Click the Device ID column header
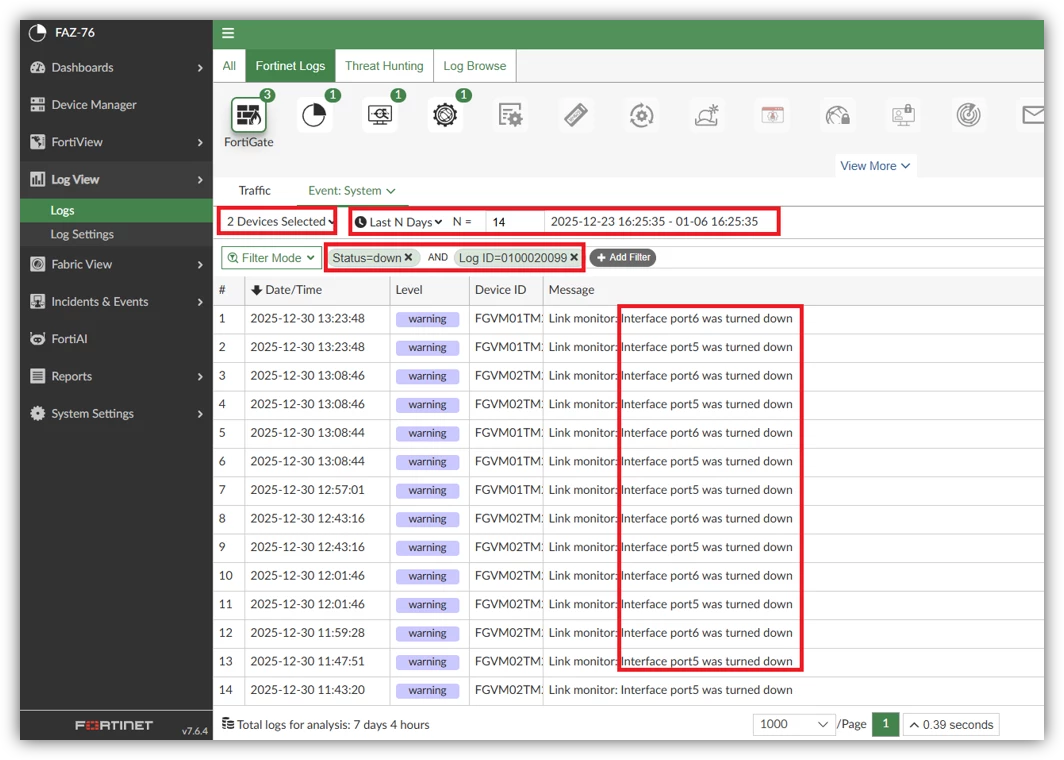Viewport: 1064px width, 760px height. (500, 290)
